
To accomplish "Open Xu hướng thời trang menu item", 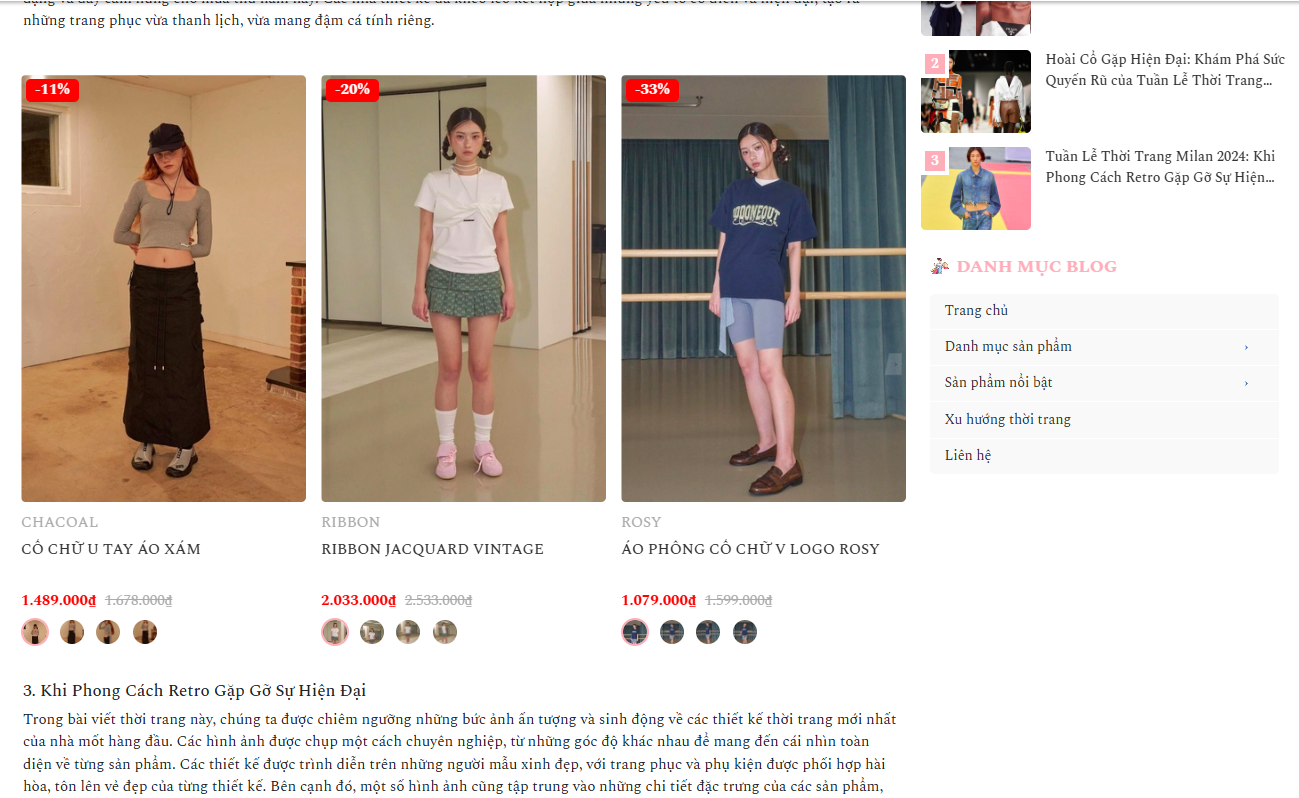I will click(x=1104, y=419).
